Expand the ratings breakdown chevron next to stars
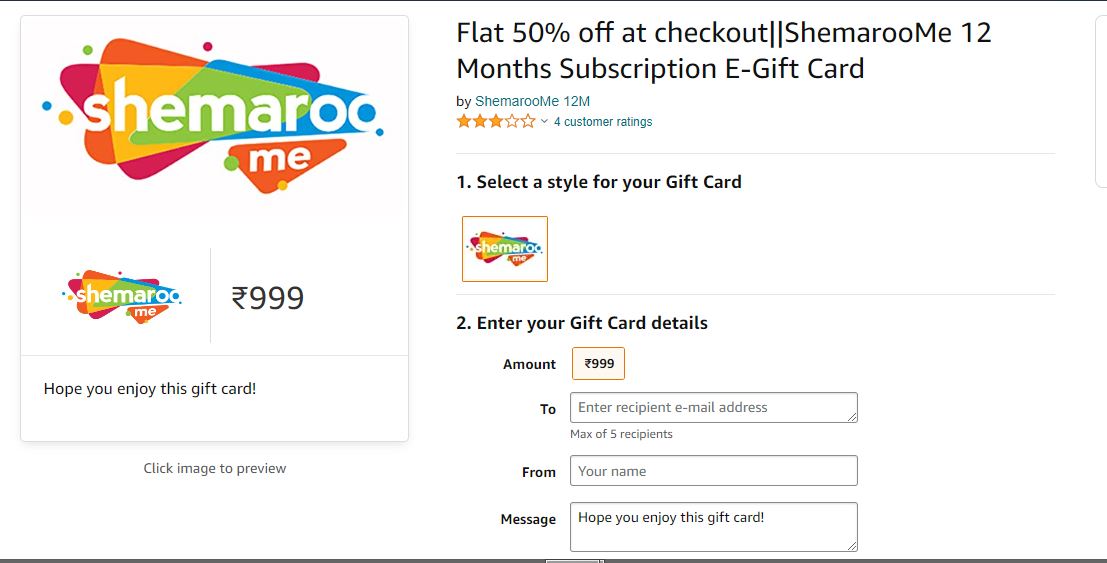This screenshot has width=1107, height=563. pos(544,122)
